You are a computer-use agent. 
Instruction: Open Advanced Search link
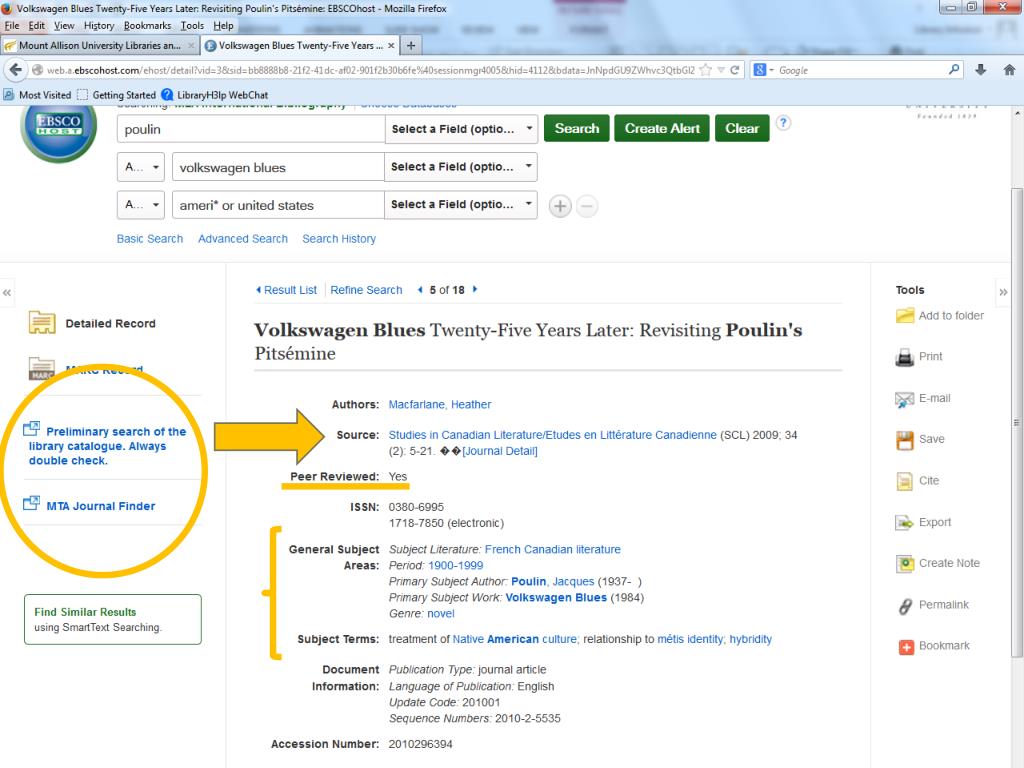point(243,239)
